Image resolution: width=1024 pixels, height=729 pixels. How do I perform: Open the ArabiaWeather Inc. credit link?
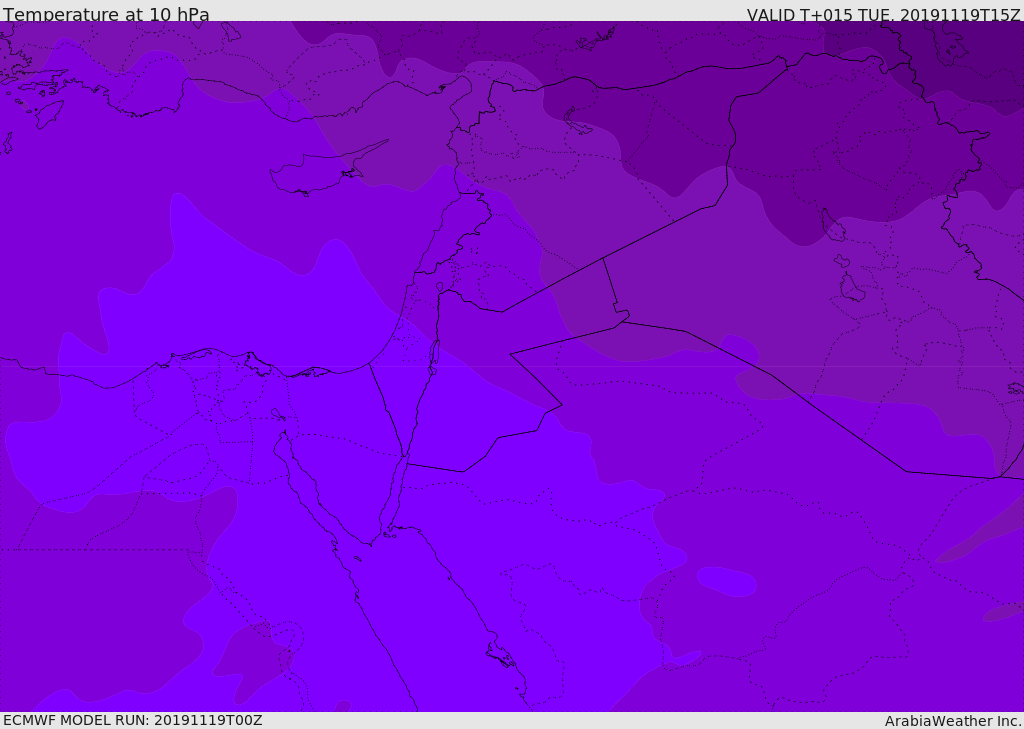952,721
